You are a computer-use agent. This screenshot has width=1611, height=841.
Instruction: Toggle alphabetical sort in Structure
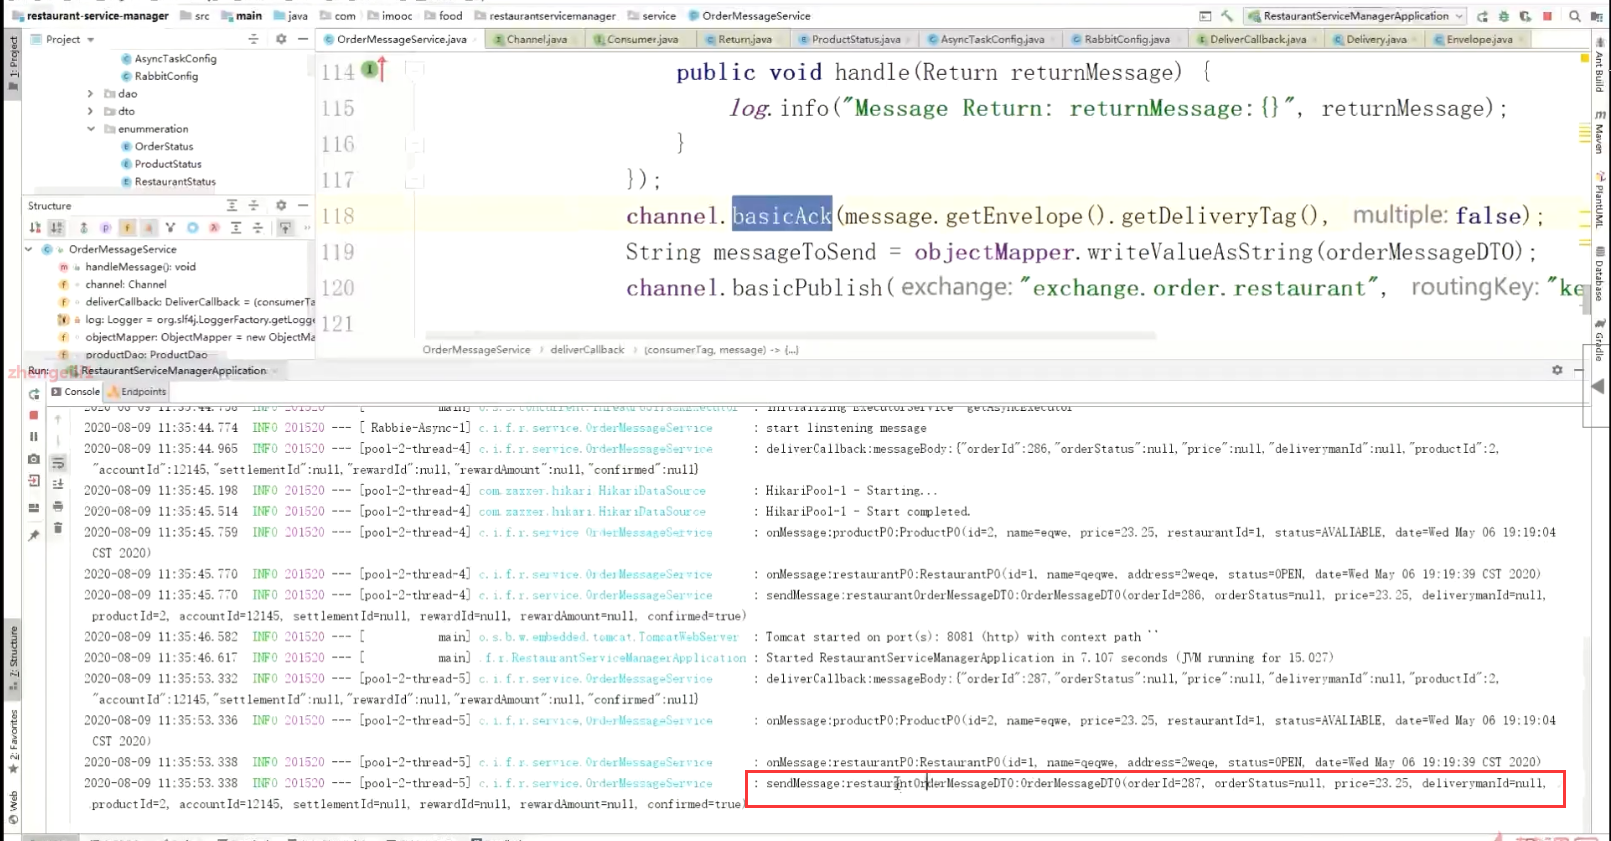57,228
